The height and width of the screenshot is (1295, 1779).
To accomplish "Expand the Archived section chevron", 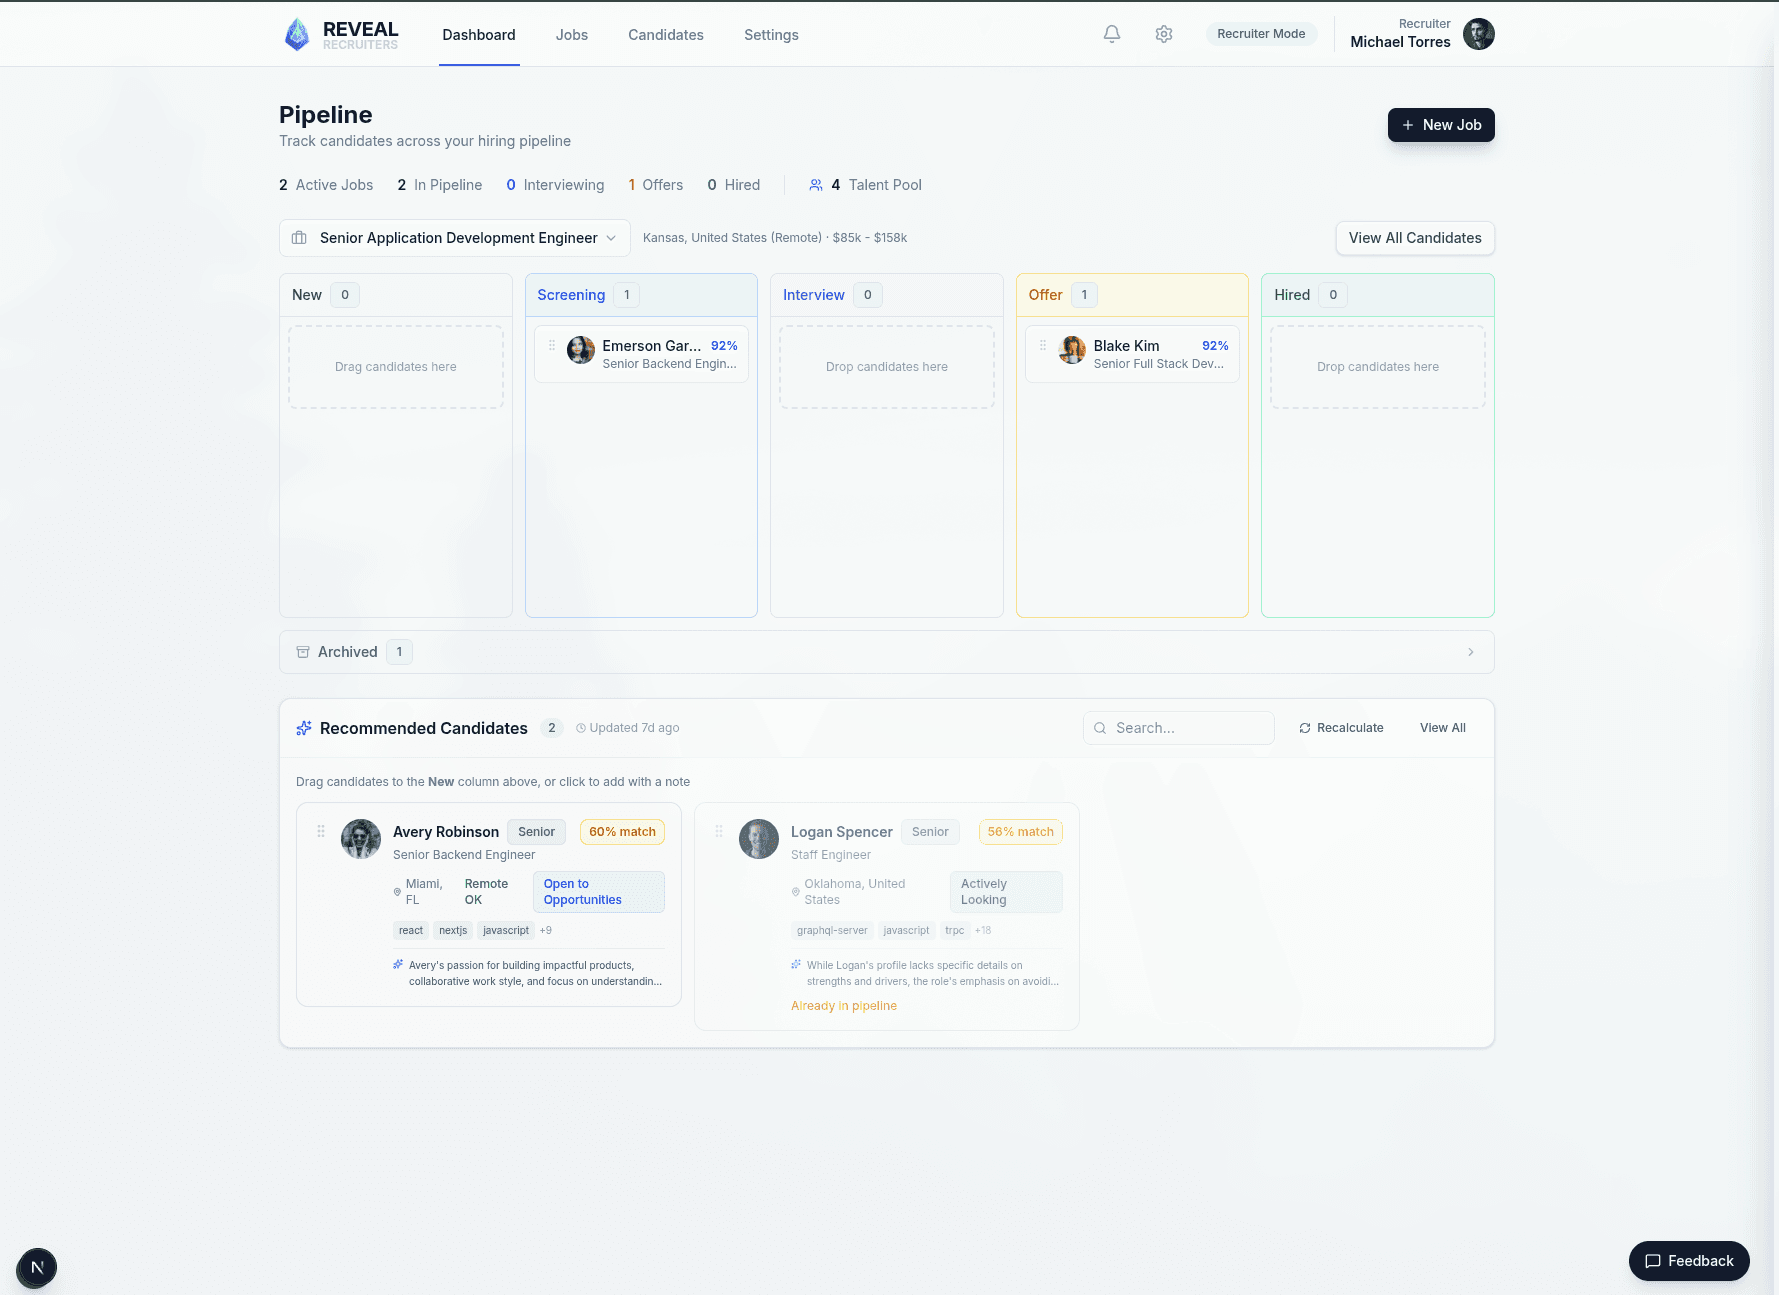I will [1470, 651].
